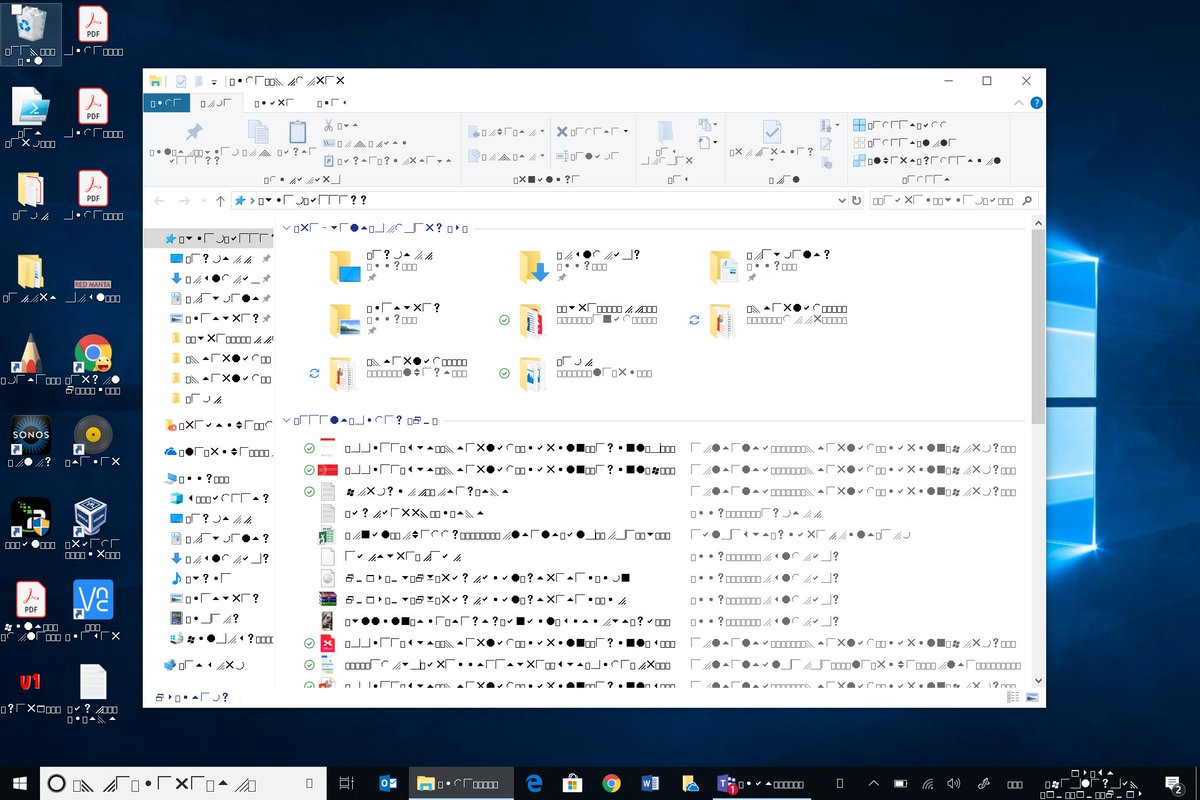Click the Copy icon in the Clipboard group
1200x800 pixels.
click(x=257, y=132)
